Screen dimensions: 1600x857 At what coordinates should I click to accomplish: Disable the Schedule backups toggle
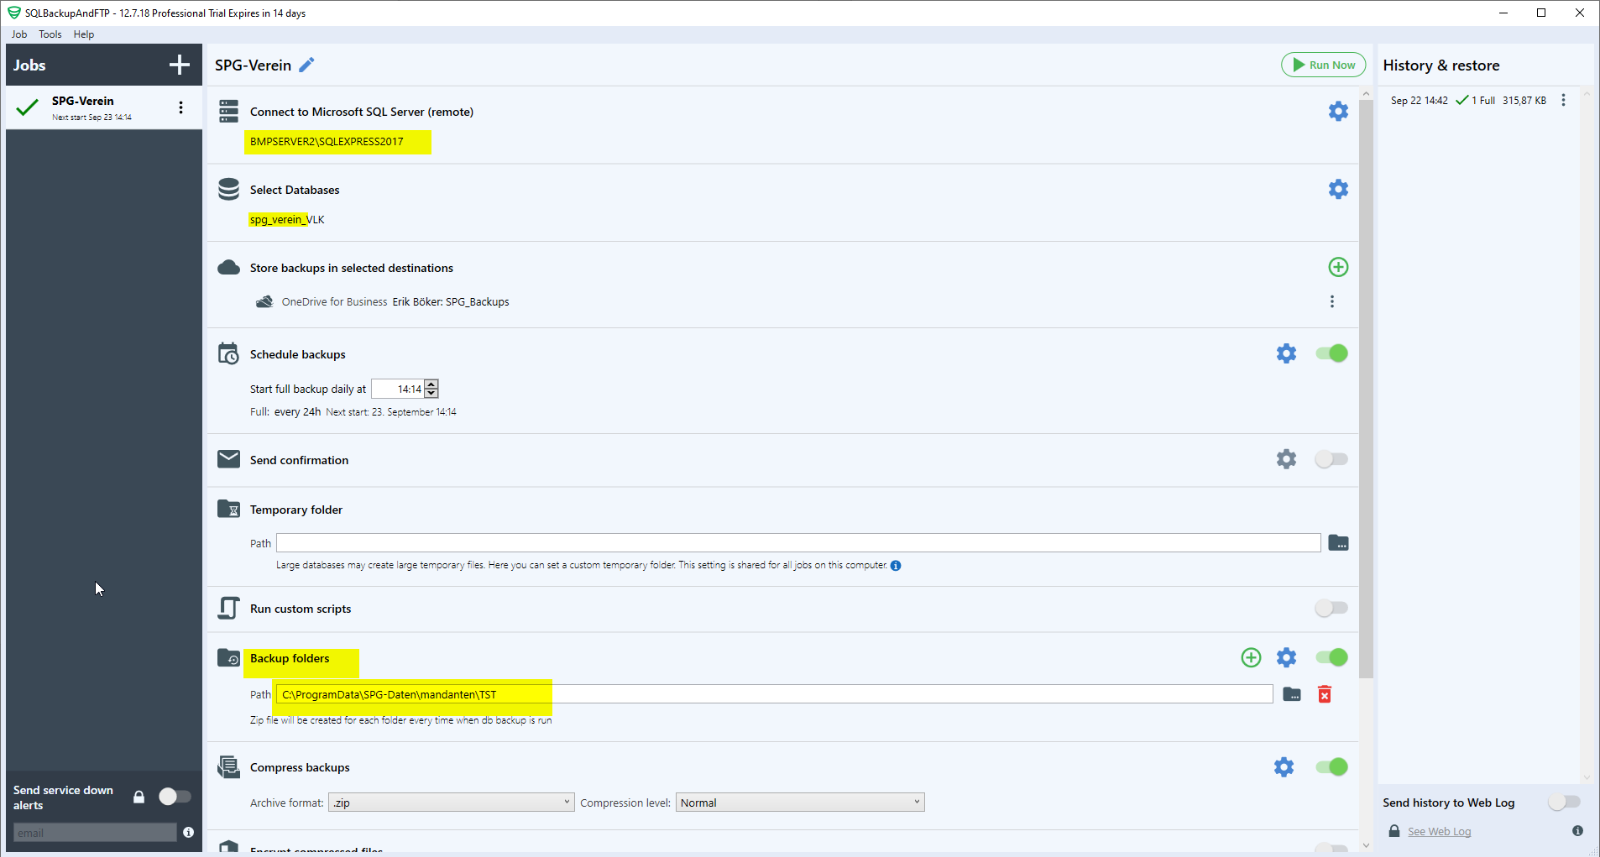1332,353
